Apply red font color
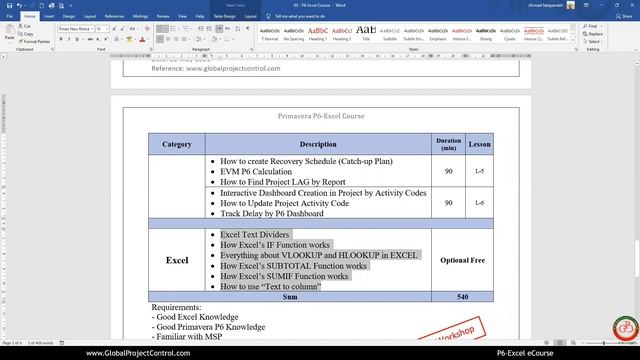The width and height of the screenshot is (640, 360). tap(142, 39)
